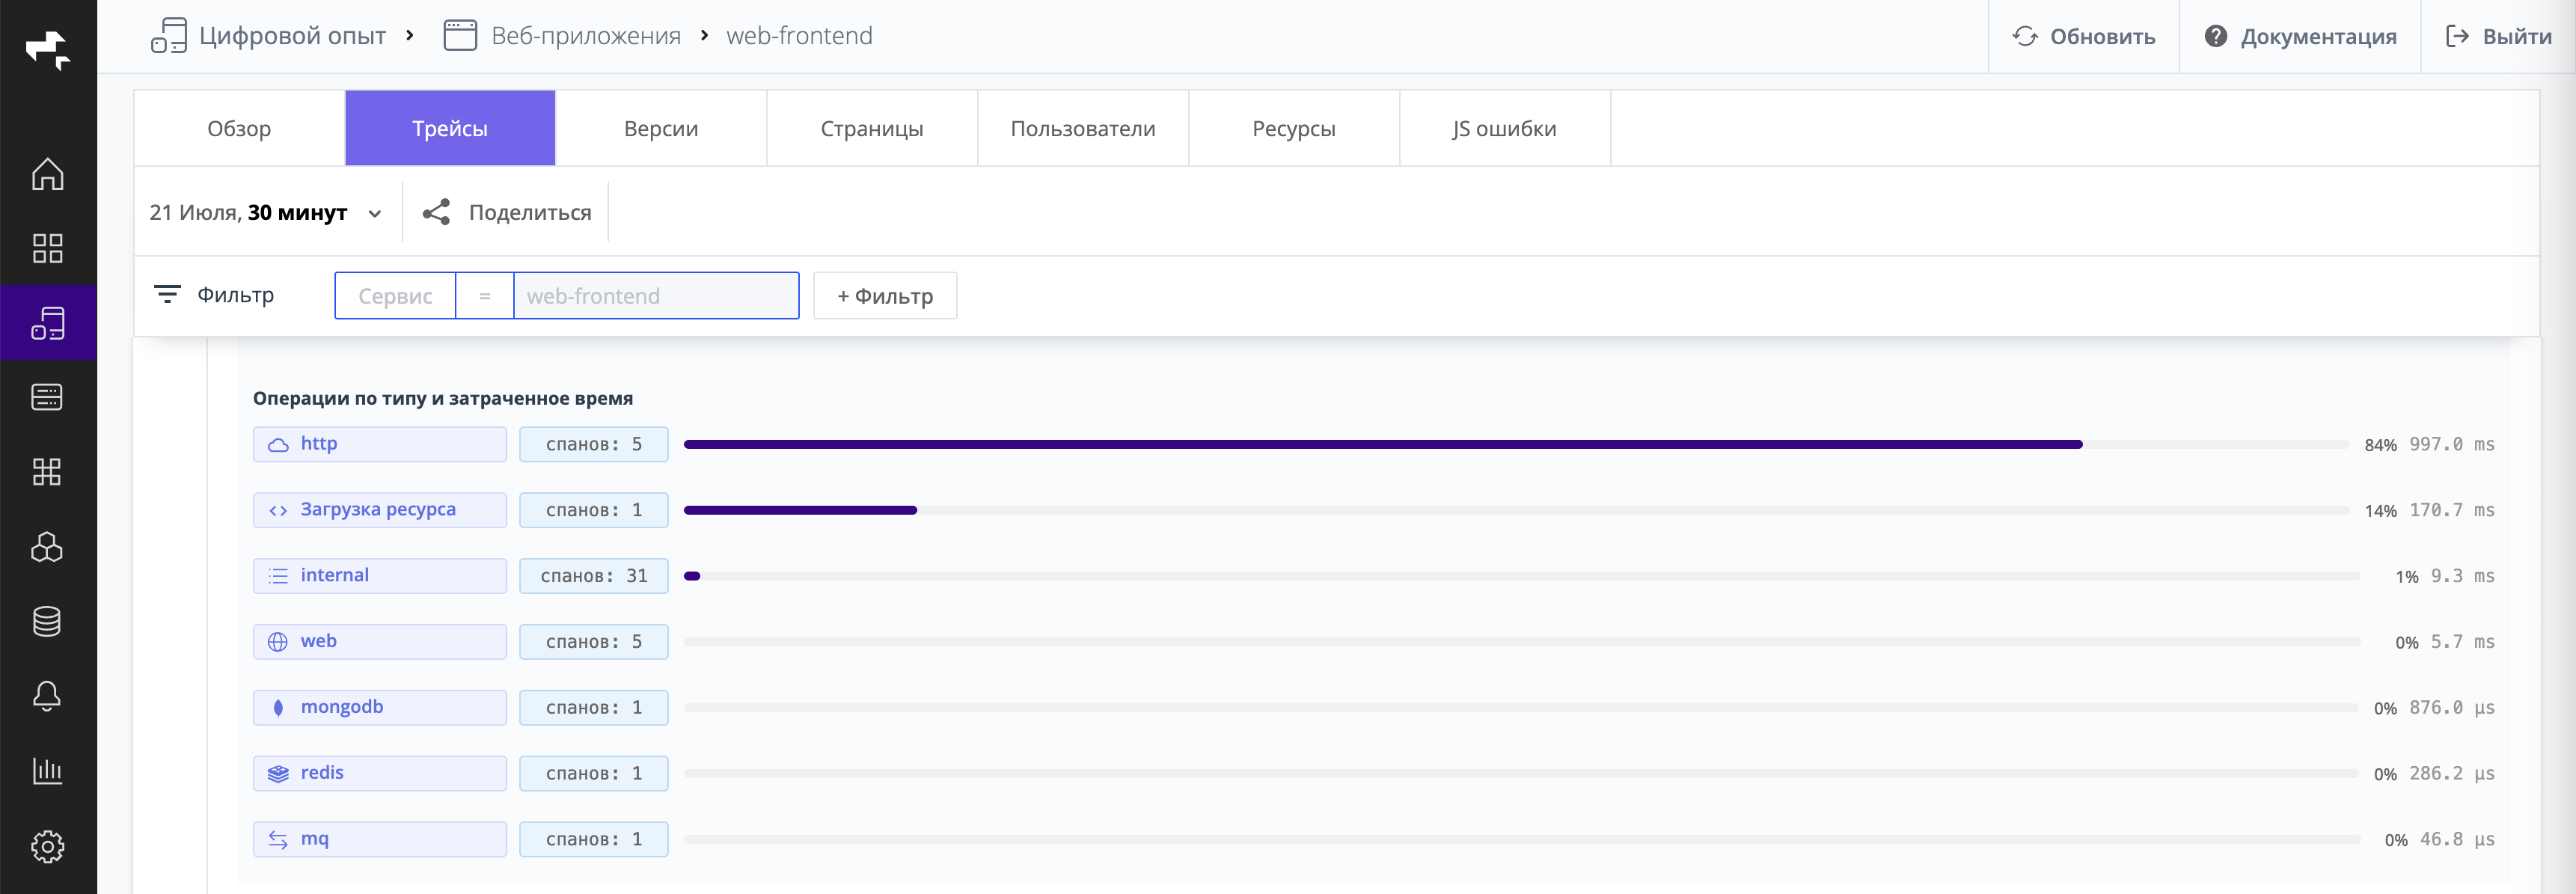Open the Home sidebar icon

pyautogui.click(x=47, y=174)
